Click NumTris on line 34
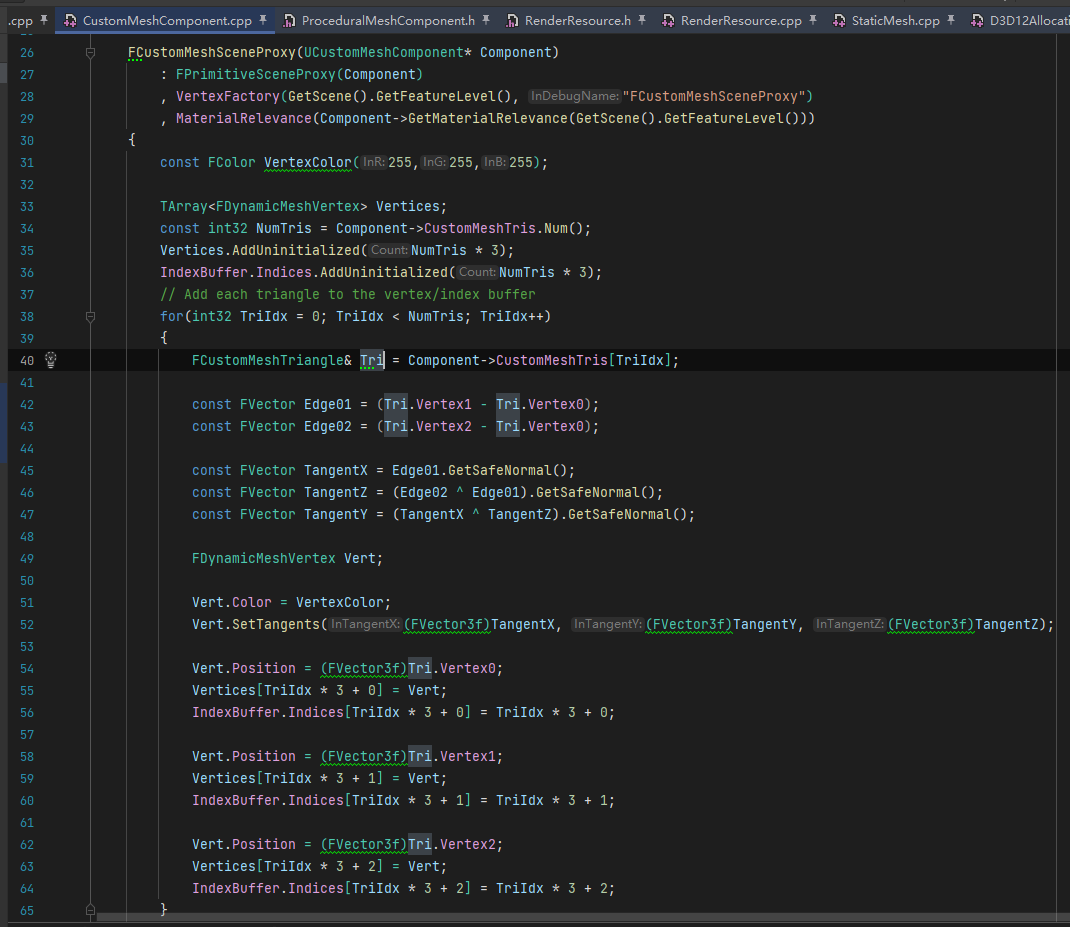1070x927 pixels. tap(283, 229)
